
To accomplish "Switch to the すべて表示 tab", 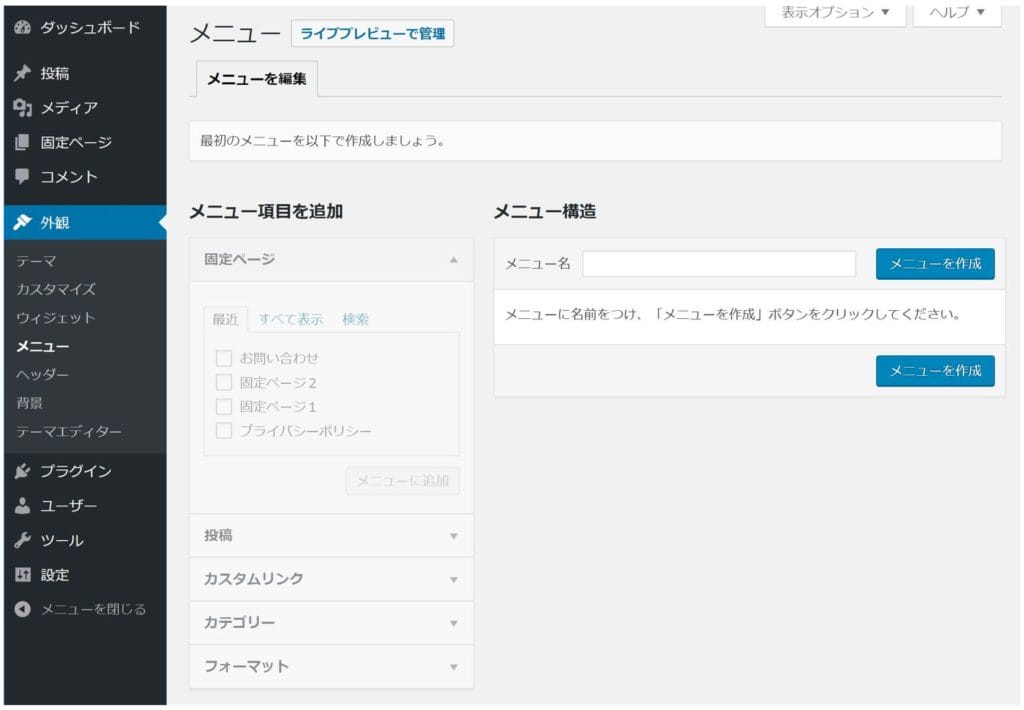I will [x=291, y=319].
